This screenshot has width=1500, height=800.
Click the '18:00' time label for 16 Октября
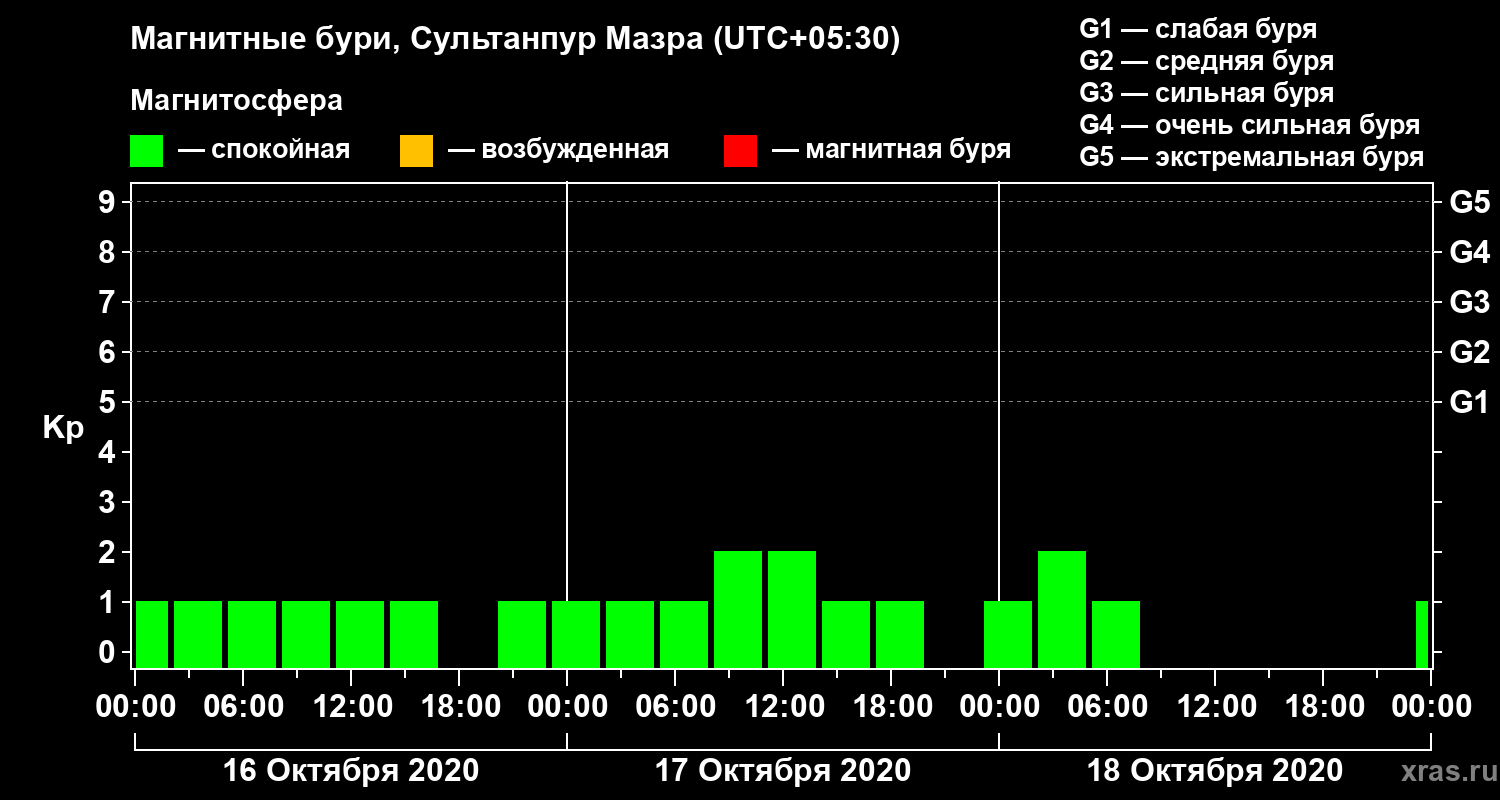pyautogui.click(x=459, y=706)
